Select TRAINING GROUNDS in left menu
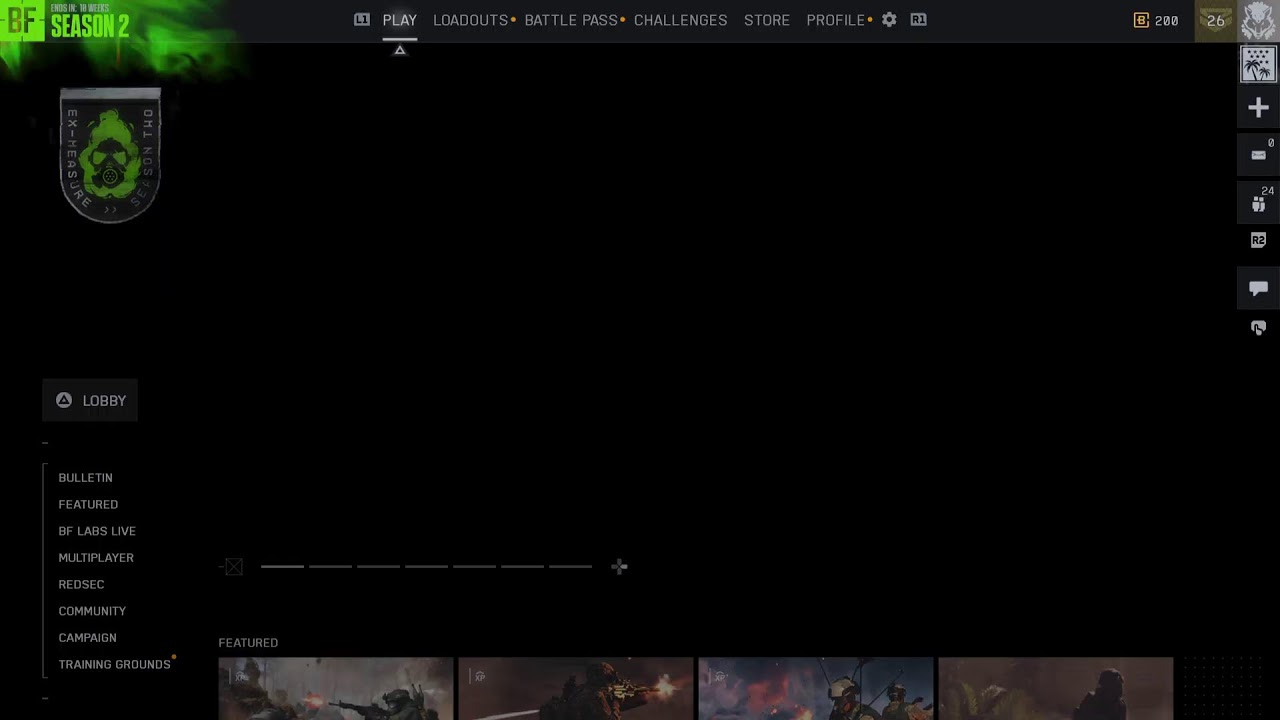This screenshot has height=720, width=1280. 114,664
